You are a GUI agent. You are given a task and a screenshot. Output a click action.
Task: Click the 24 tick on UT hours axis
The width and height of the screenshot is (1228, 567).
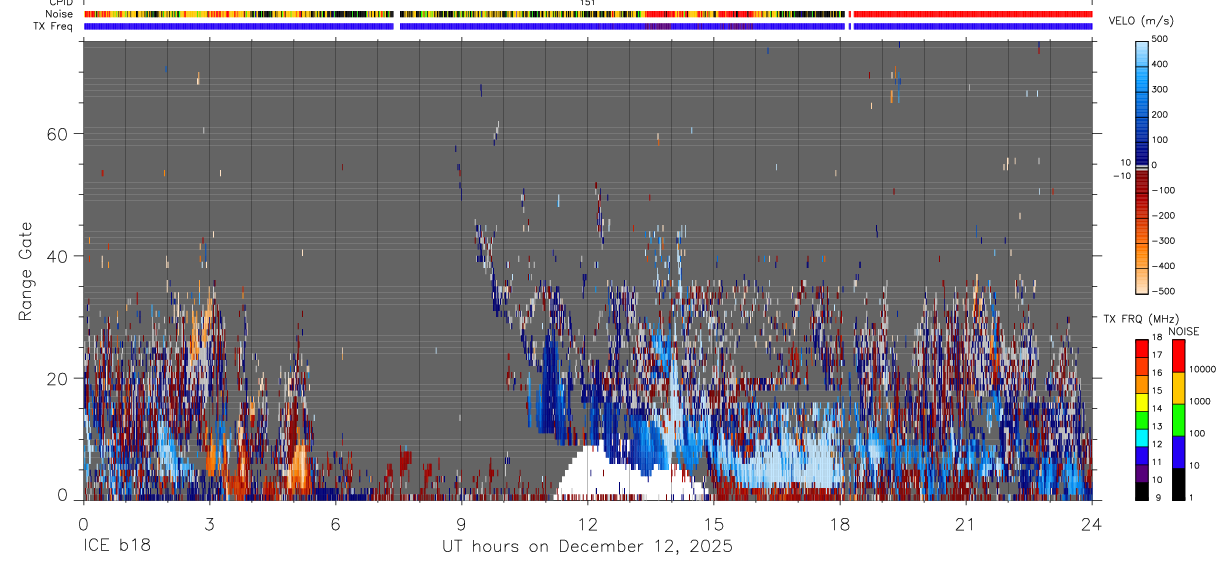[x=1092, y=523]
